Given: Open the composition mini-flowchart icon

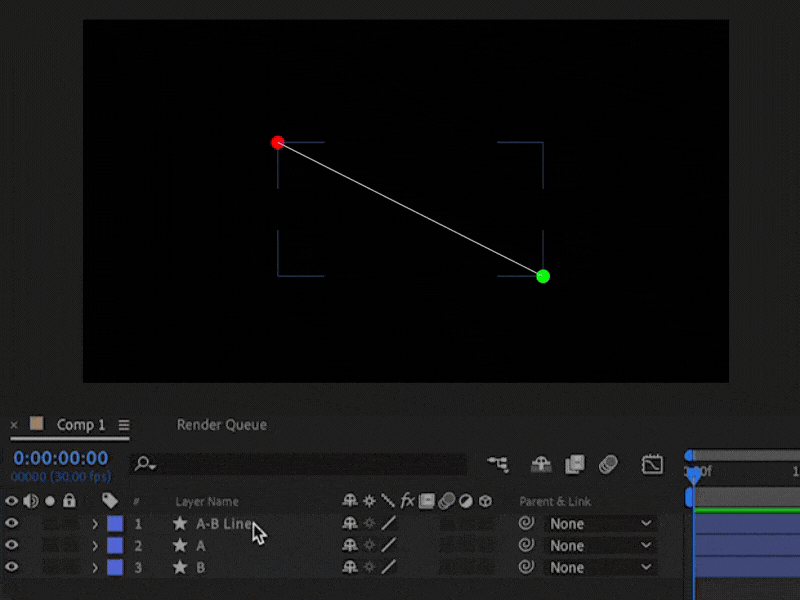Looking at the screenshot, I should [498, 464].
